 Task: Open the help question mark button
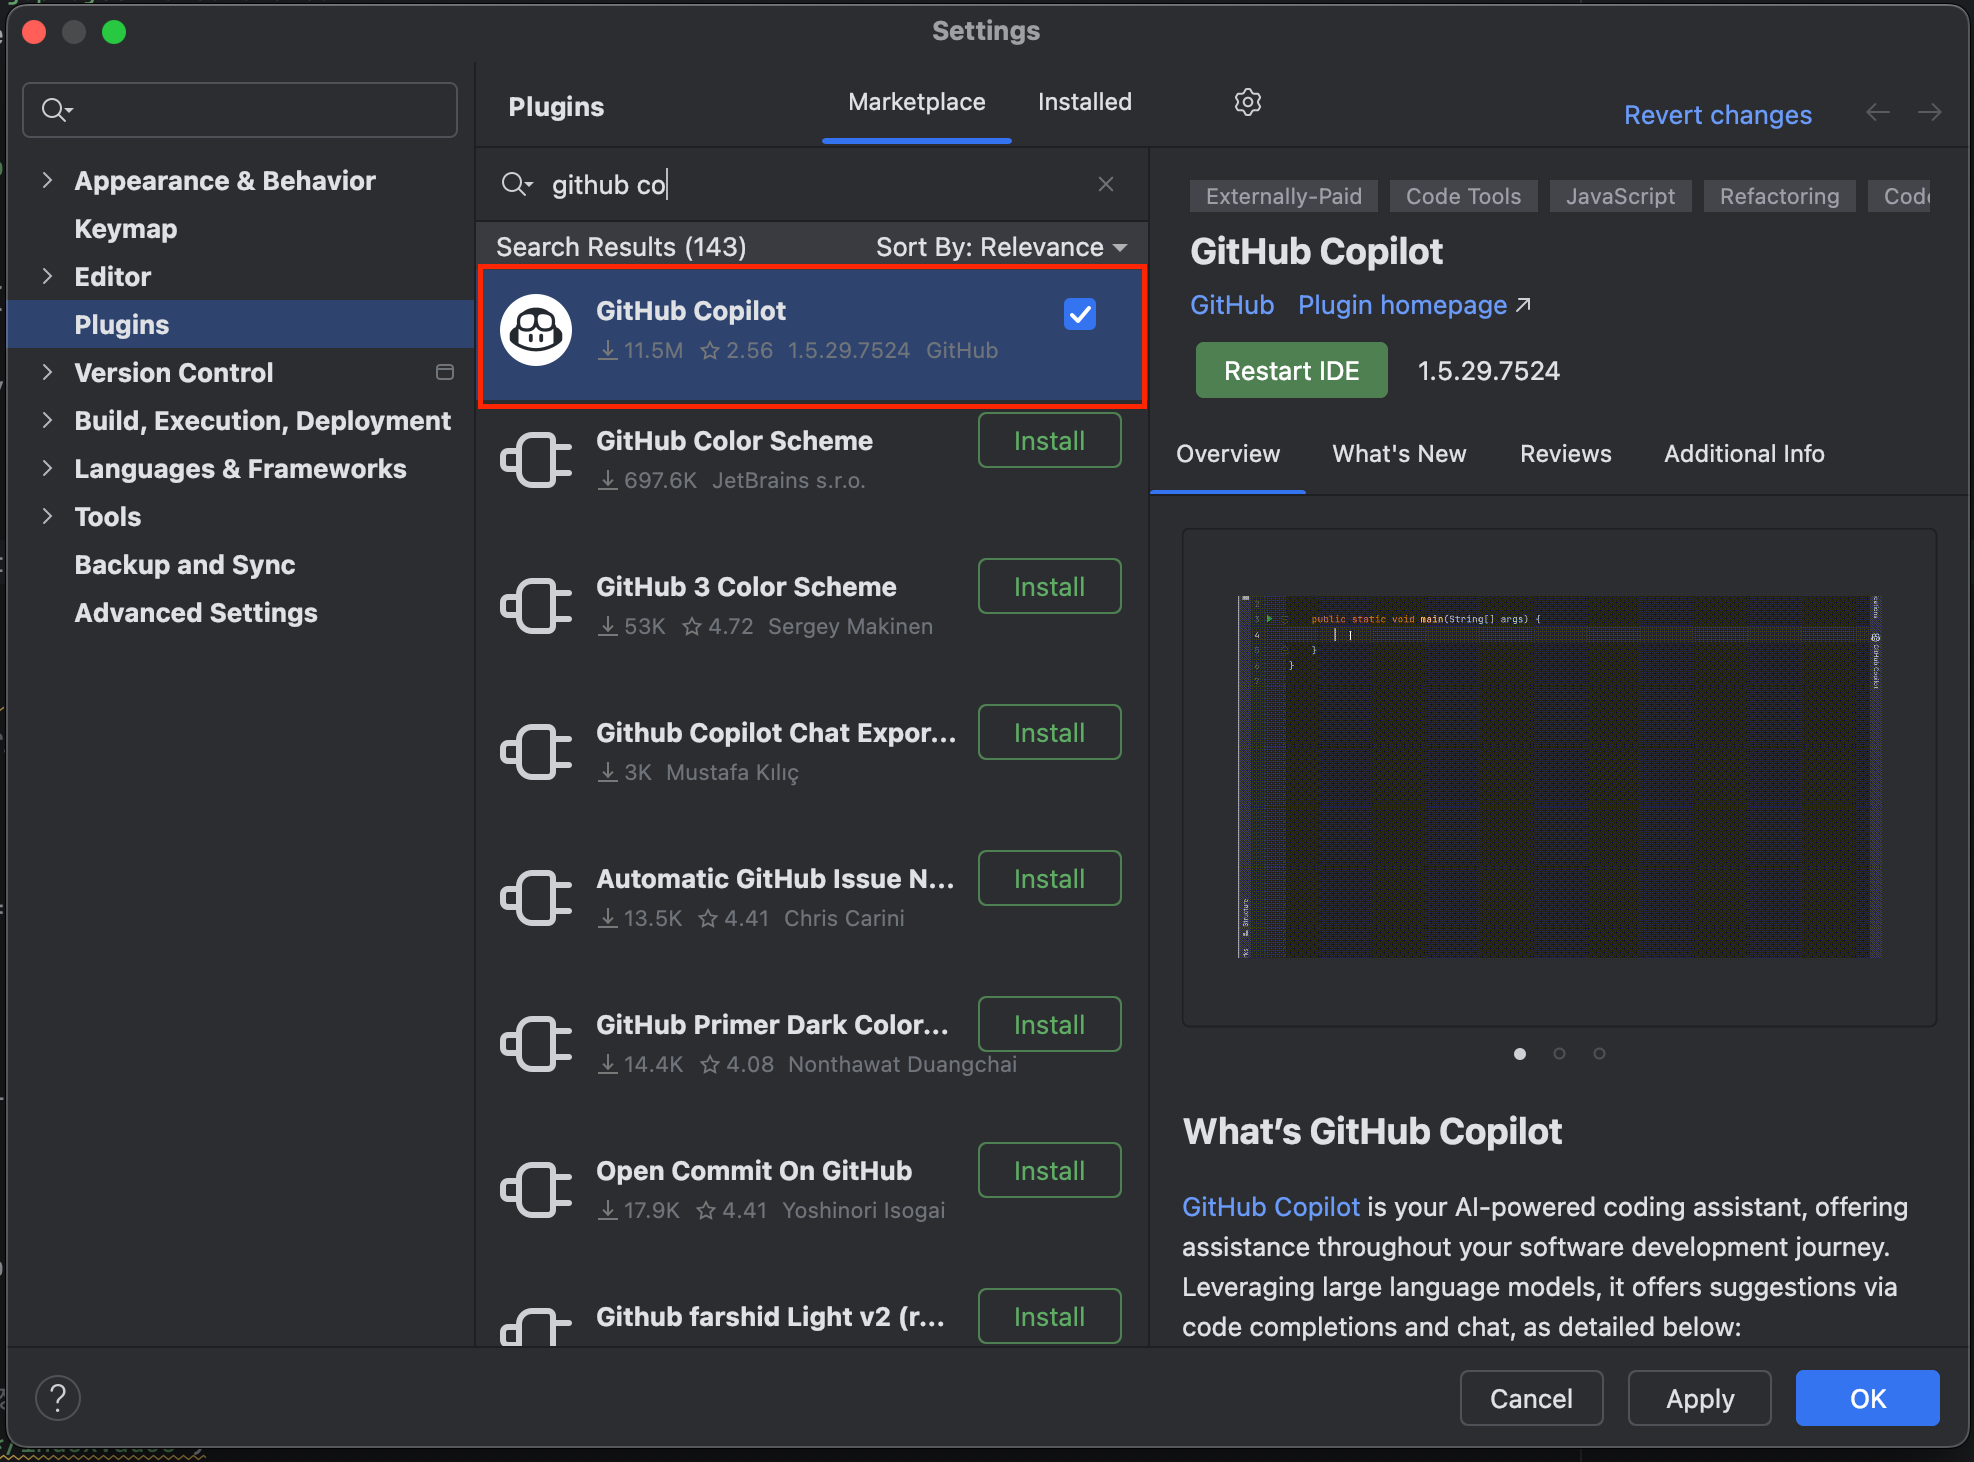click(58, 1397)
